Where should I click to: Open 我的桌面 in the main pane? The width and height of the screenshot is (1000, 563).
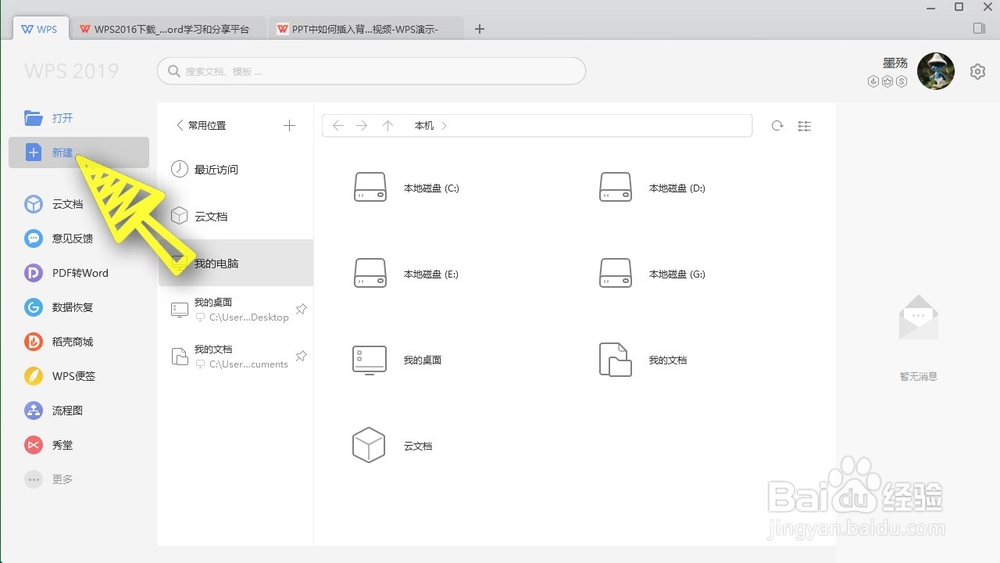[x=397, y=360]
